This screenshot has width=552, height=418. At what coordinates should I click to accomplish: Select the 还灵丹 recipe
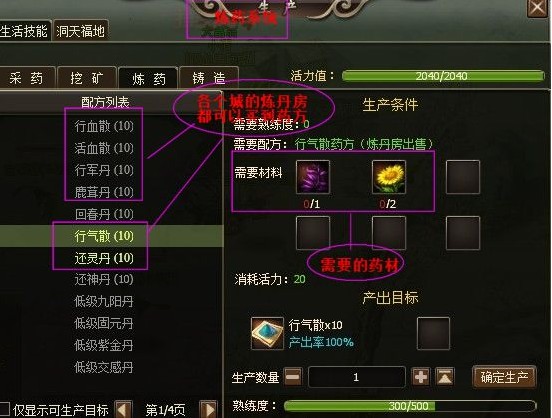pos(104,258)
